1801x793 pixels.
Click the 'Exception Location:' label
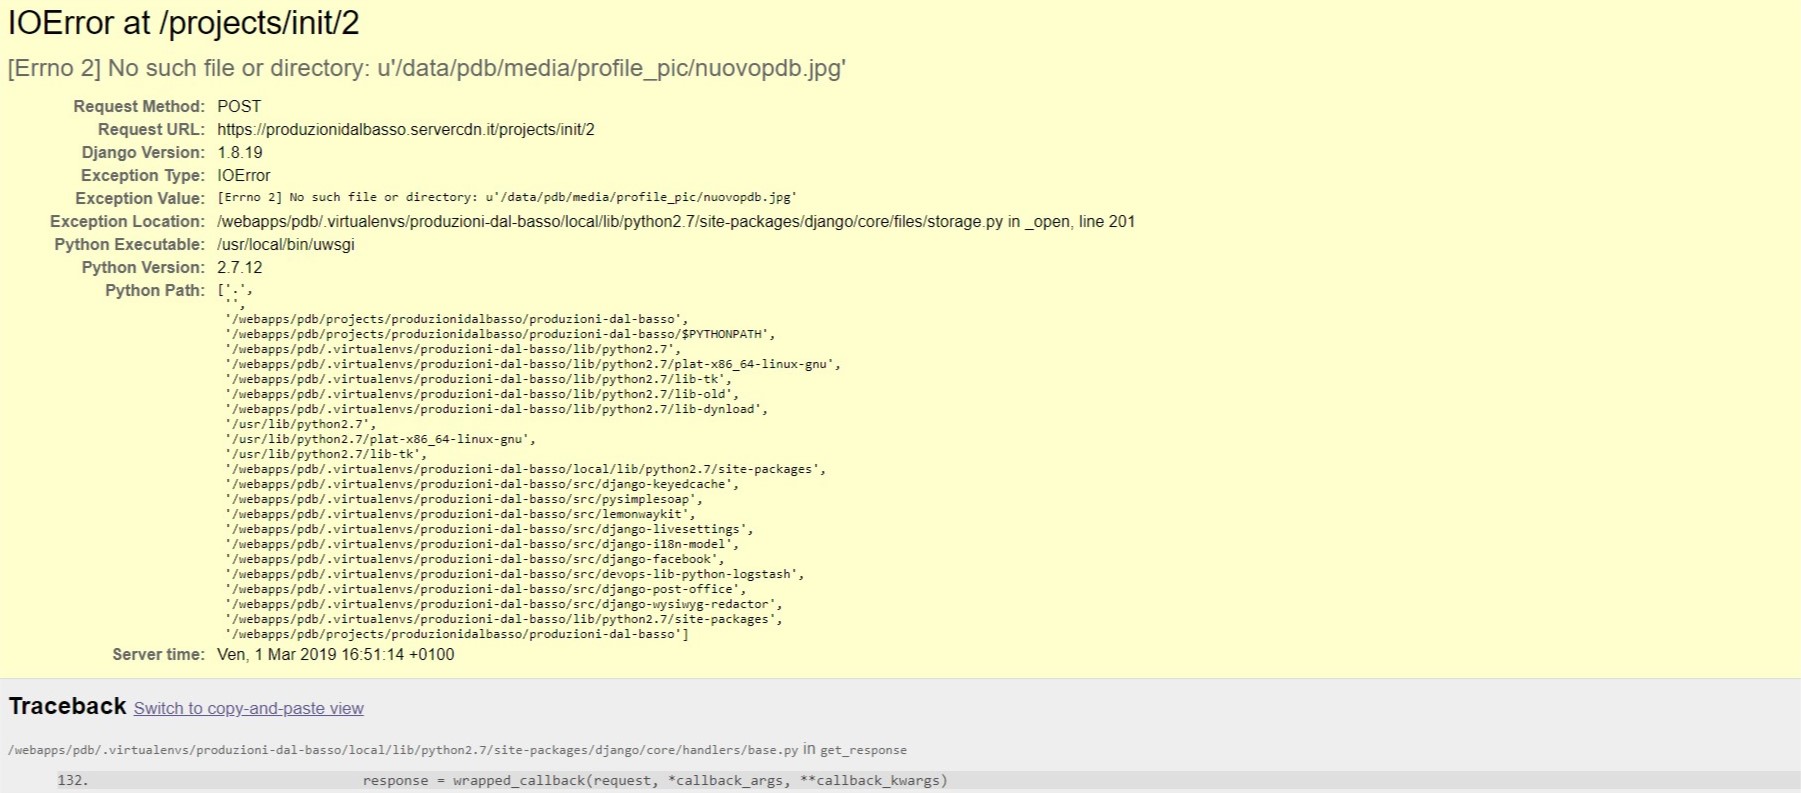(x=127, y=221)
